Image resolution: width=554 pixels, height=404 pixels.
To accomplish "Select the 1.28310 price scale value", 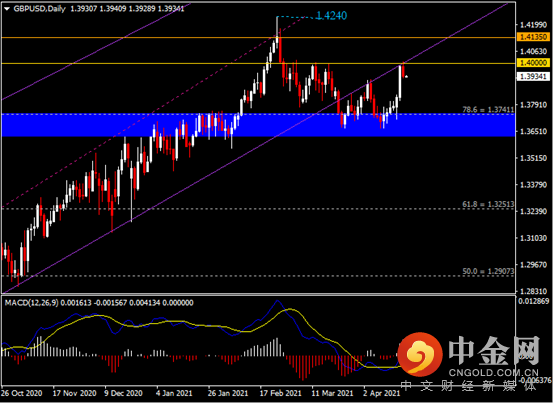I will click(x=533, y=291).
